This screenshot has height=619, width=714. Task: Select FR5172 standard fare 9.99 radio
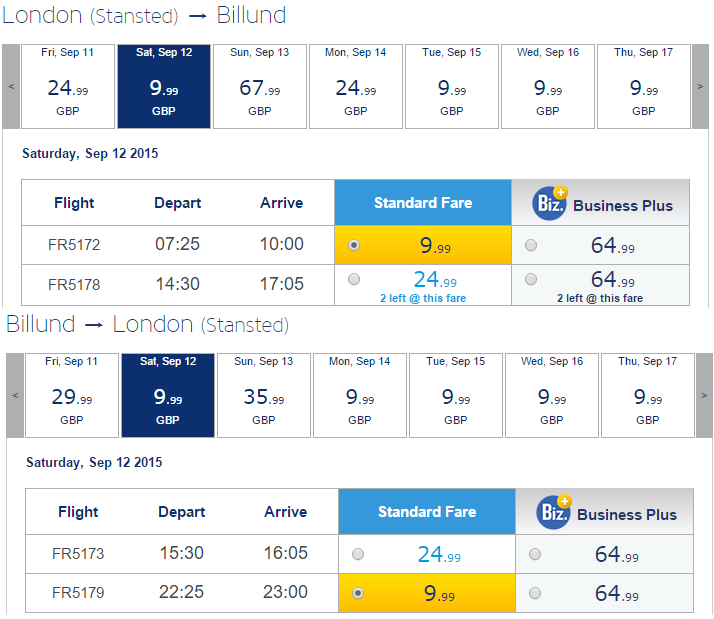coord(354,245)
